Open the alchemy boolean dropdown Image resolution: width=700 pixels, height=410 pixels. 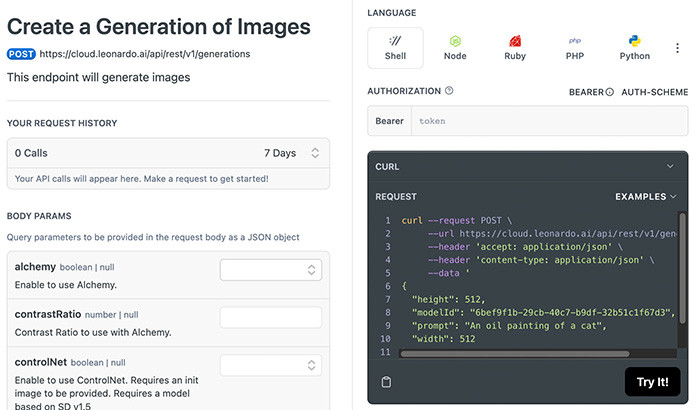click(x=271, y=270)
